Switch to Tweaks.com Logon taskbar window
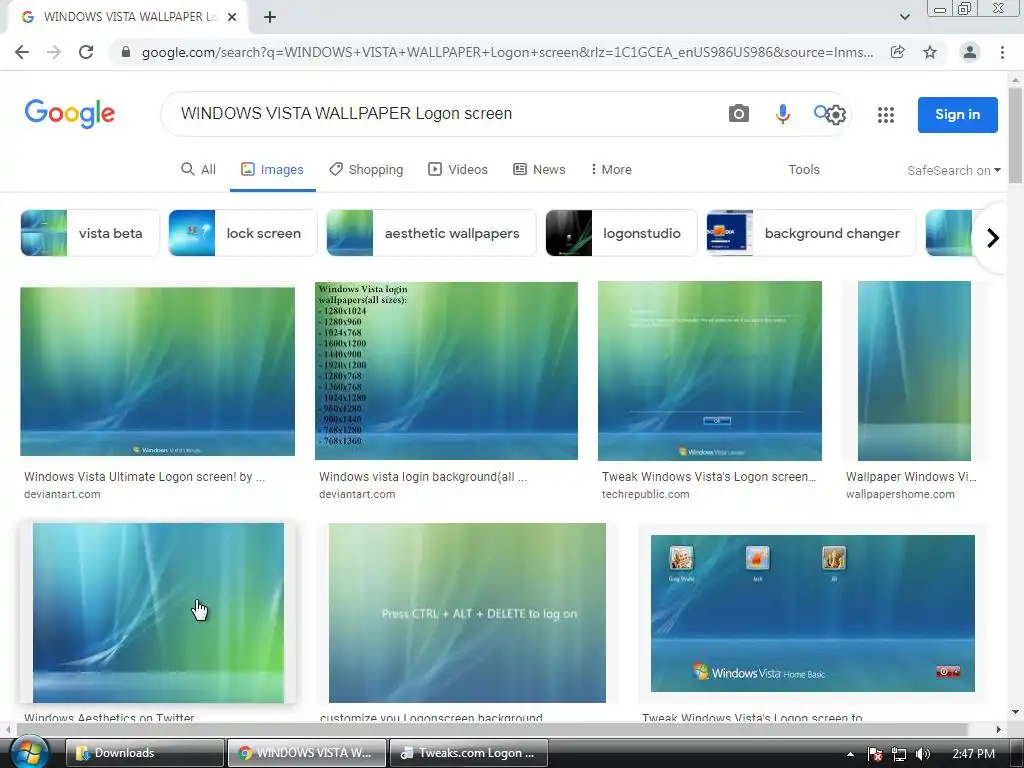This screenshot has width=1024, height=768. (469, 753)
